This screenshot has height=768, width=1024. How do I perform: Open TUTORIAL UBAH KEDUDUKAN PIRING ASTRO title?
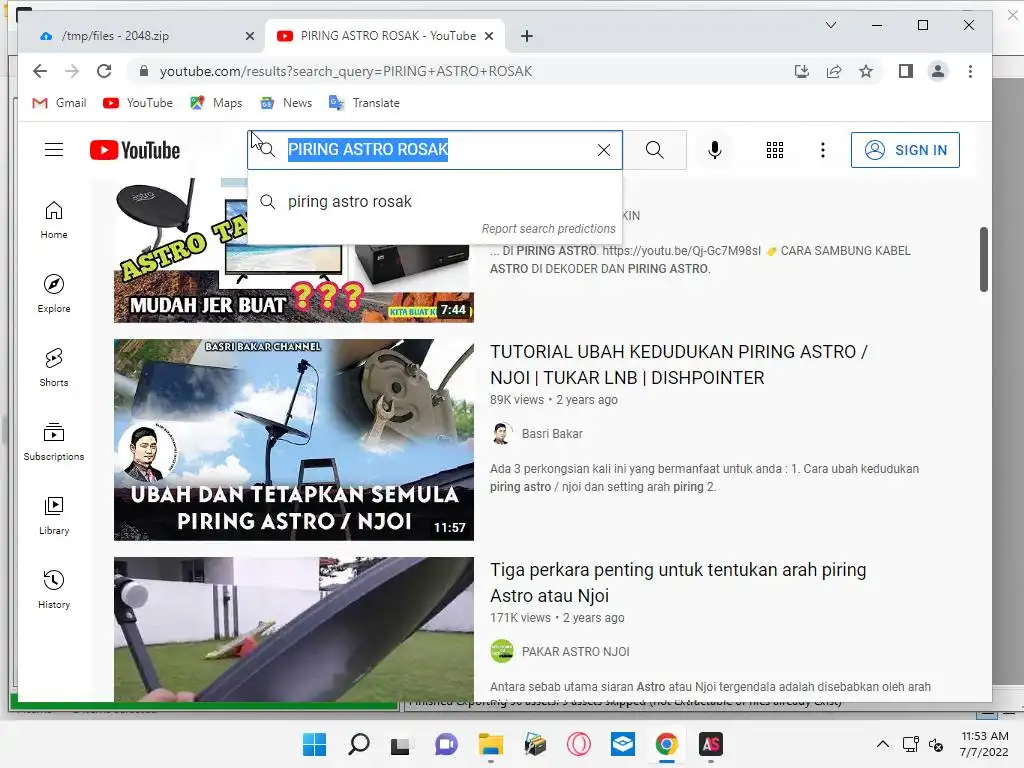tap(679, 365)
